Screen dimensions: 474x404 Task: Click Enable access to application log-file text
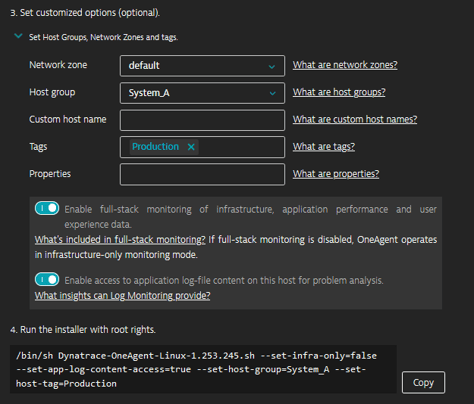tap(224, 281)
